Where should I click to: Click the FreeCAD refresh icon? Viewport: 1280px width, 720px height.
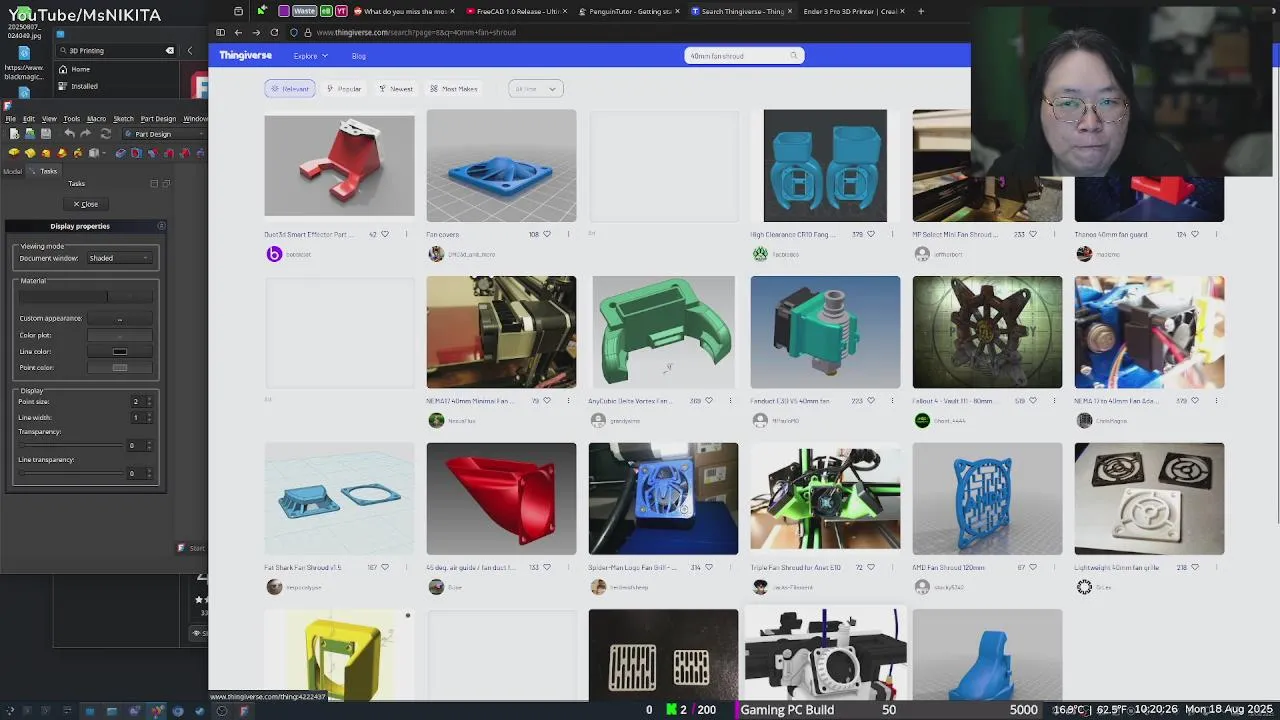106,134
